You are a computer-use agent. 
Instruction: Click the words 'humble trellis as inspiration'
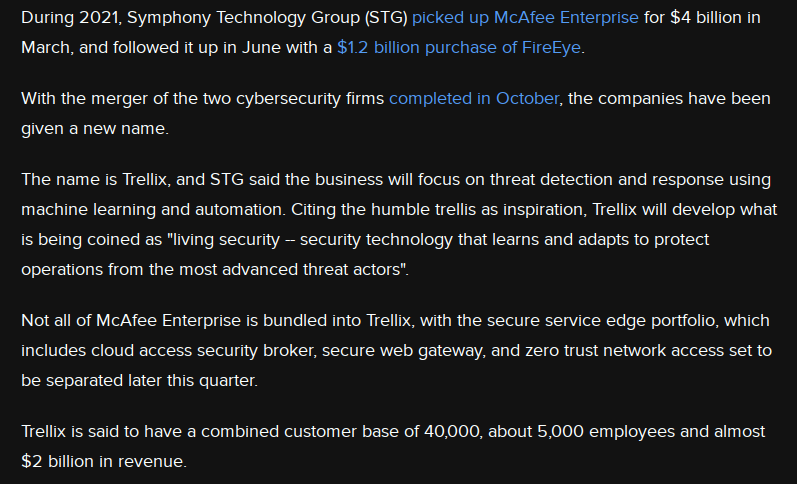click(478, 209)
